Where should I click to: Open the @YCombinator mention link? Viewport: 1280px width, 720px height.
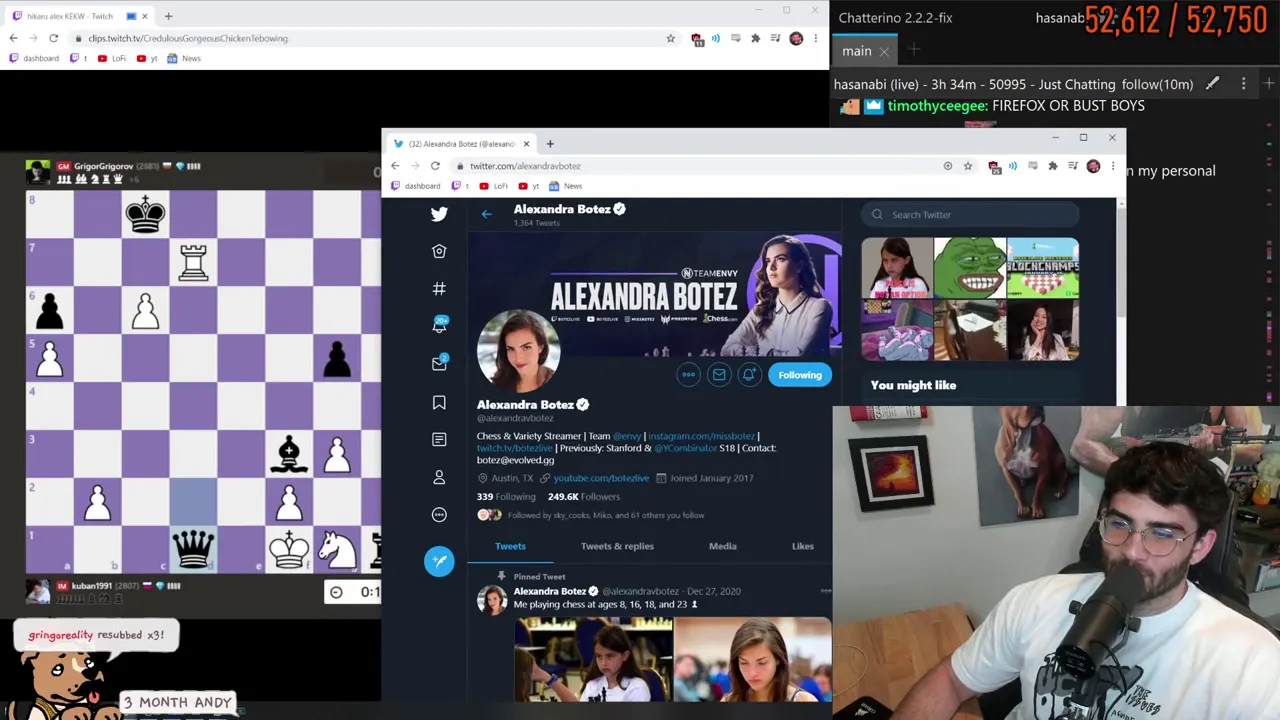click(x=685, y=448)
